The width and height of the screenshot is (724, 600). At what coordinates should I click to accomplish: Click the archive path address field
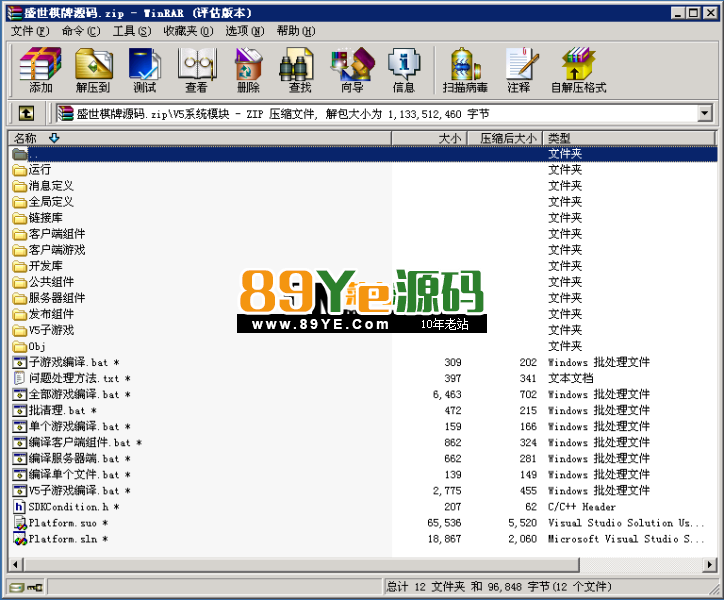click(x=376, y=113)
